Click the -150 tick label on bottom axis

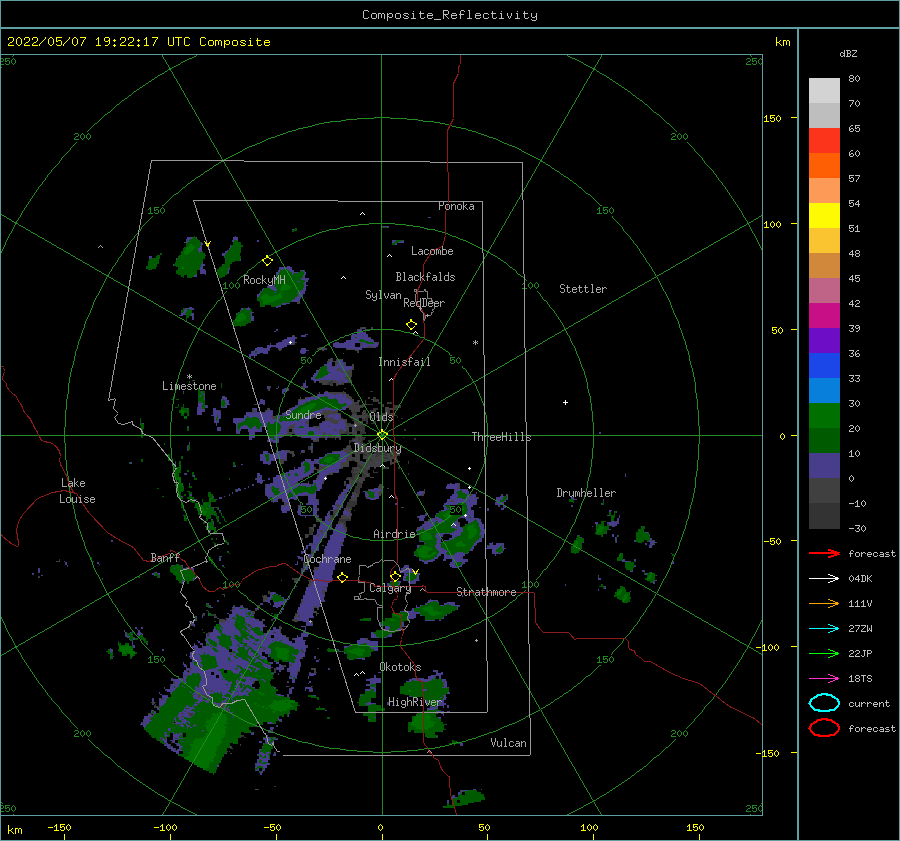(x=59, y=827)
